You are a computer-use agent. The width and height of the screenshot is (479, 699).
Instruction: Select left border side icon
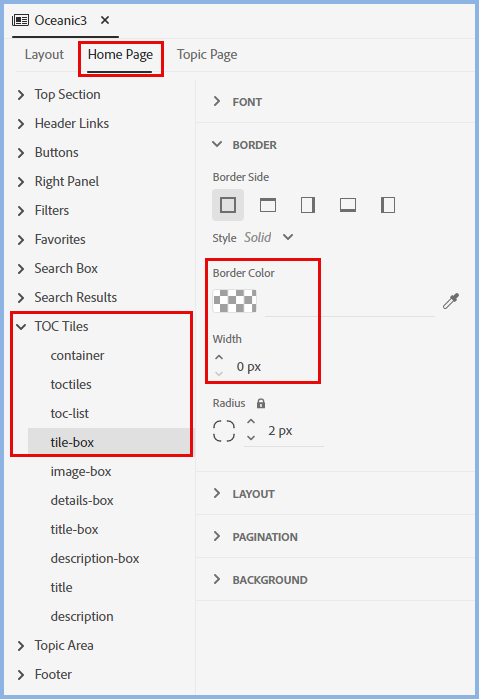pyautogui.click(x=388, y=205)
